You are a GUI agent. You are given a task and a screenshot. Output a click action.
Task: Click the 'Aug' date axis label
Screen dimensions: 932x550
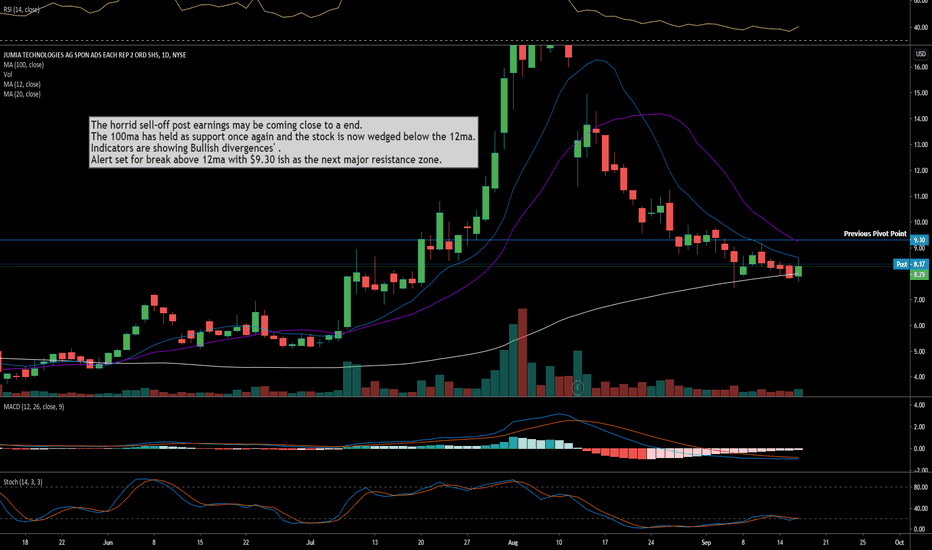(514, 542)
